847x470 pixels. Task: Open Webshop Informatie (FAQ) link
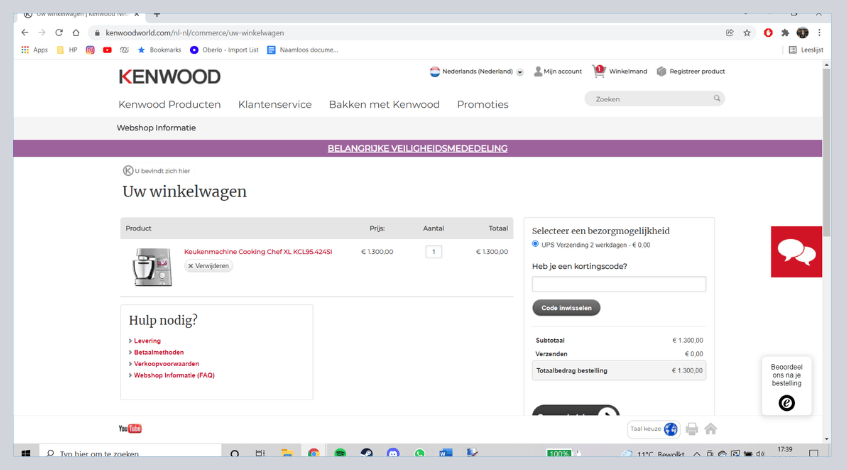pyautogui.click(x=174, y=375)
